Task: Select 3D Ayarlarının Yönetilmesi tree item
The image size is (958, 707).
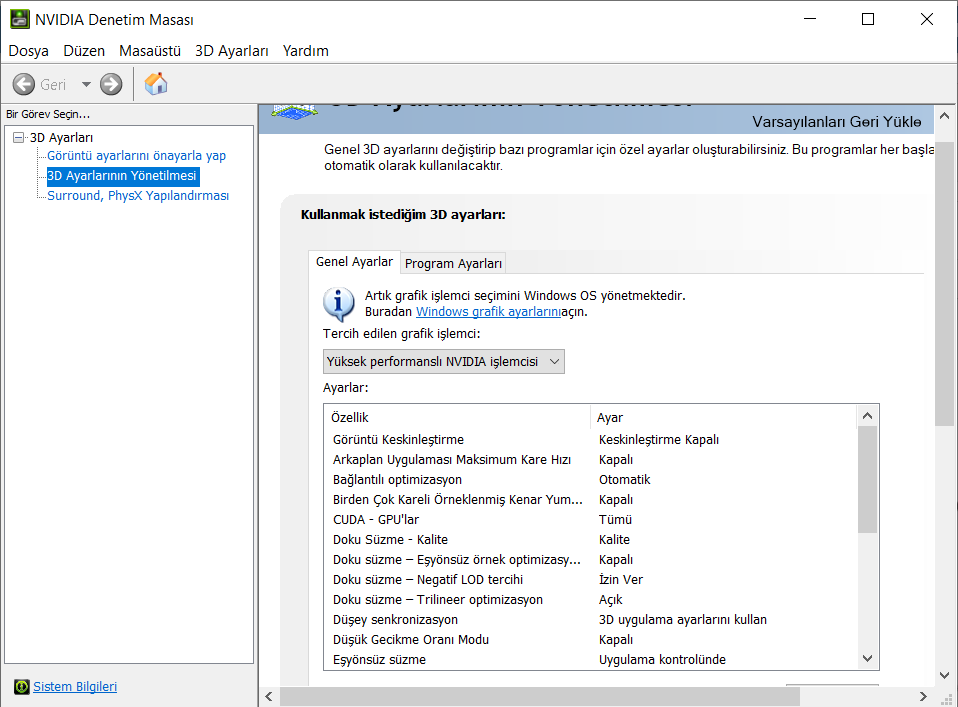Action: (x=122, y=176)
